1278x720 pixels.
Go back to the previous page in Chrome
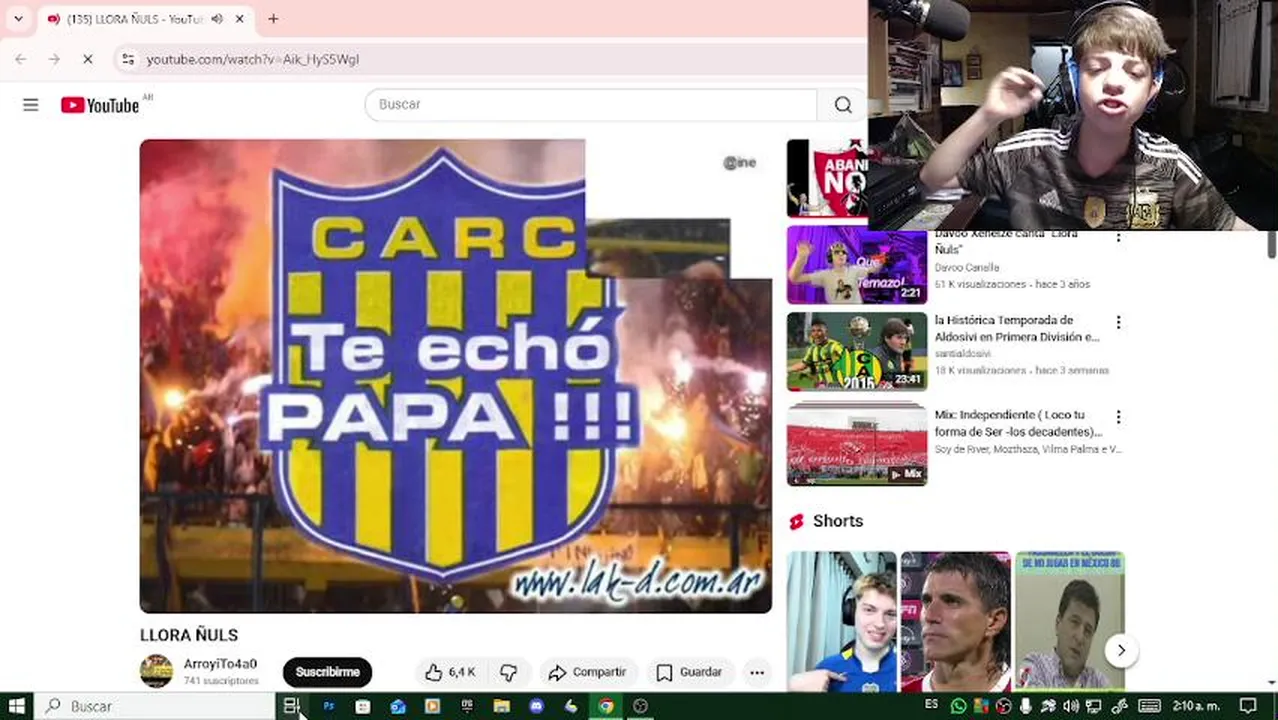[21, 59]
